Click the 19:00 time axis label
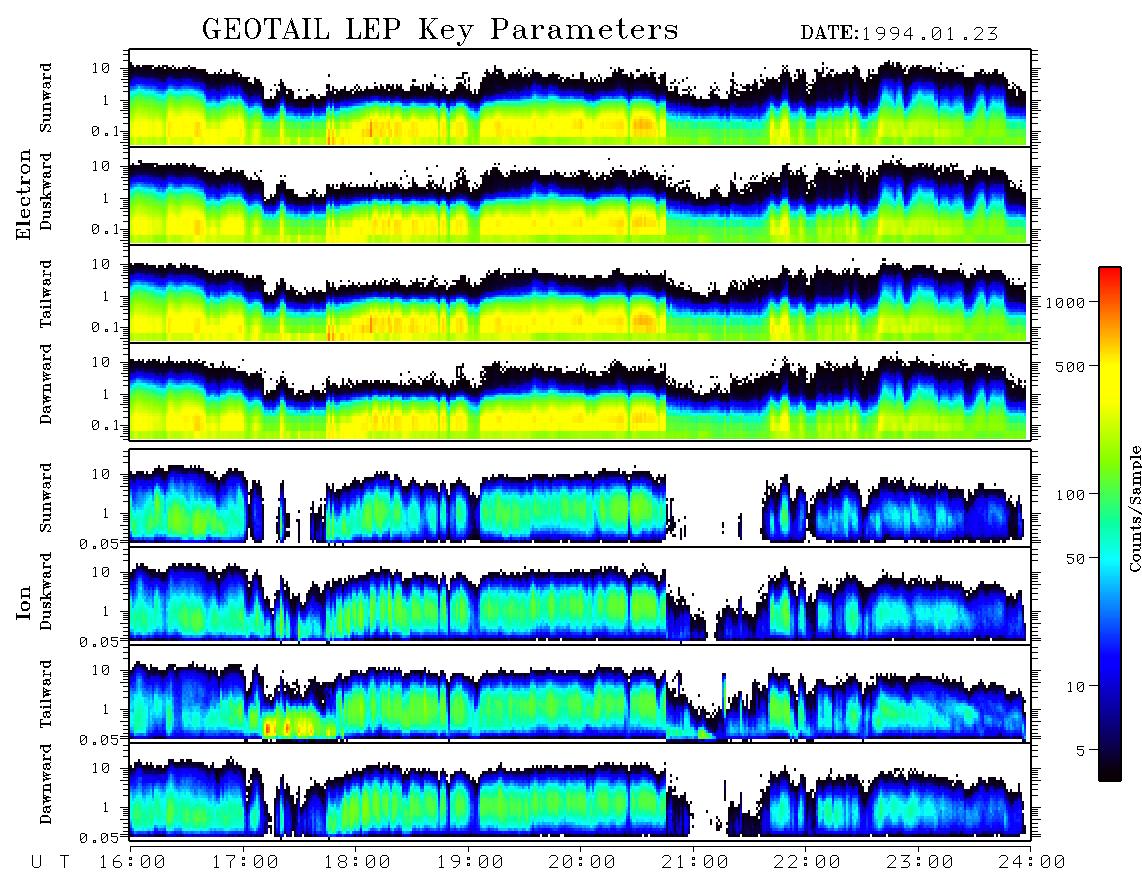This screenshot has width=1142, height=880. [x=470, y=862]
